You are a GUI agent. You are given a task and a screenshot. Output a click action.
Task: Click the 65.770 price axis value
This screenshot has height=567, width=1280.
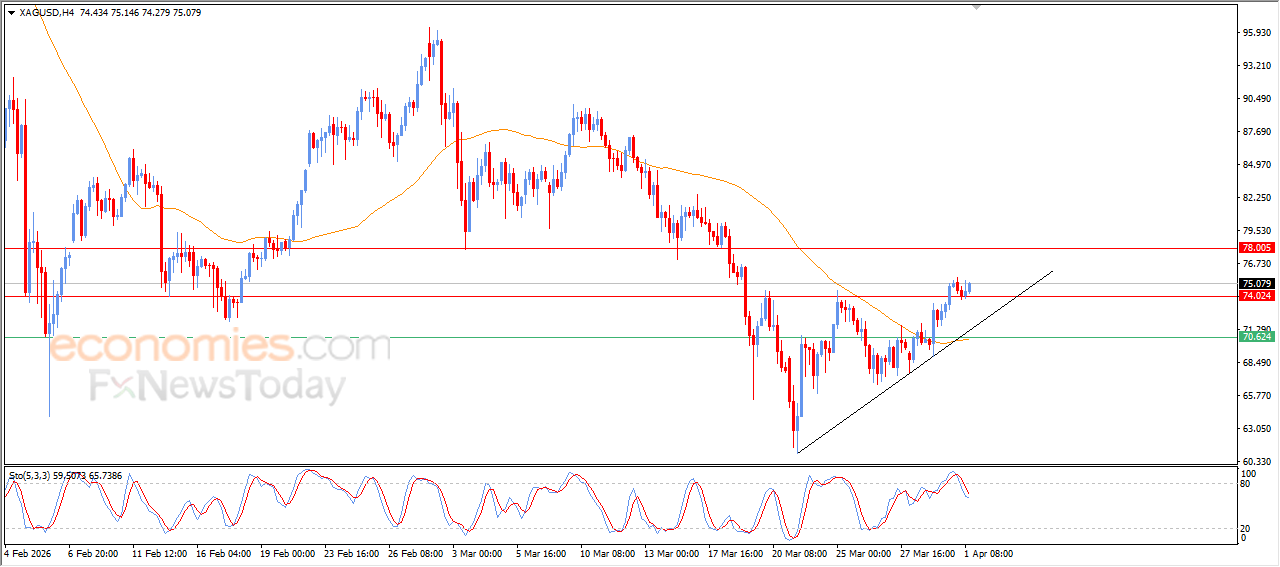point(1256,396)
